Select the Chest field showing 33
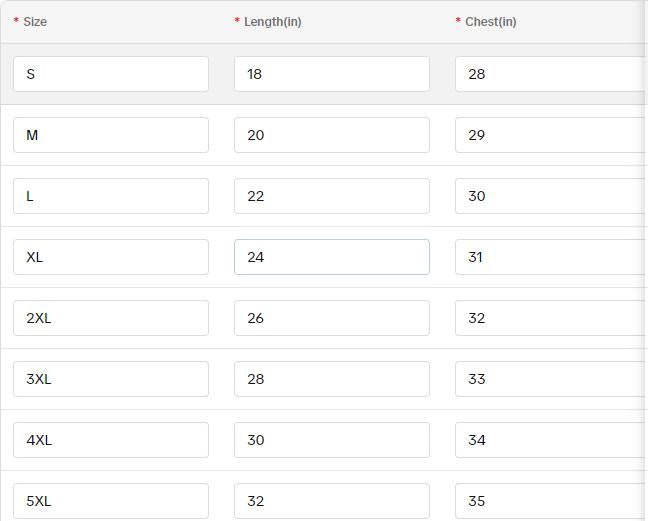The height and width of the screenshot is (521, 648). [550, 379]
